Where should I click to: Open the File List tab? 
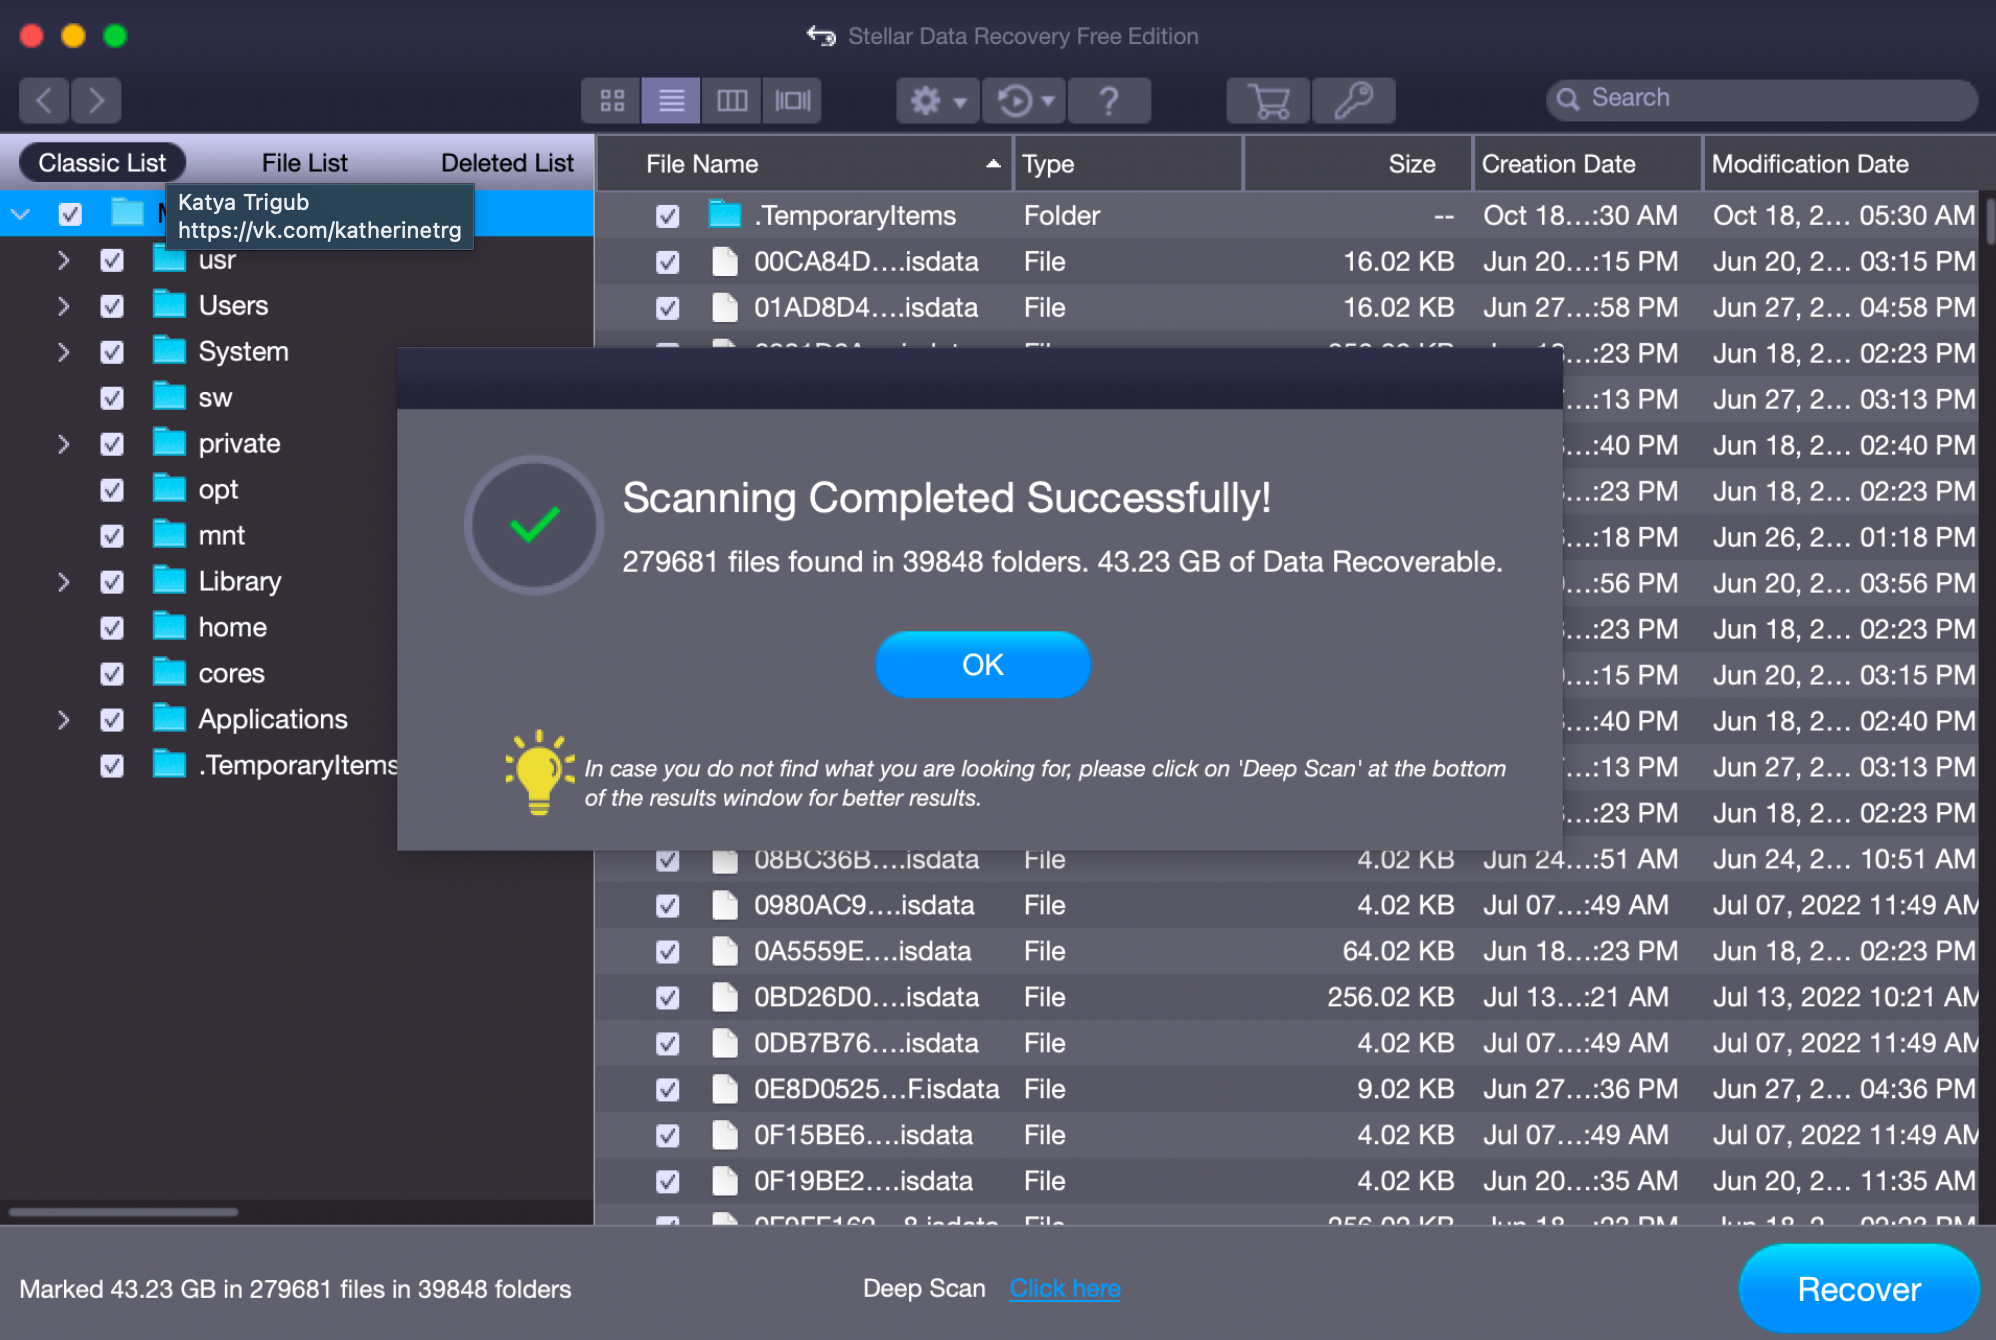point(304,163)
